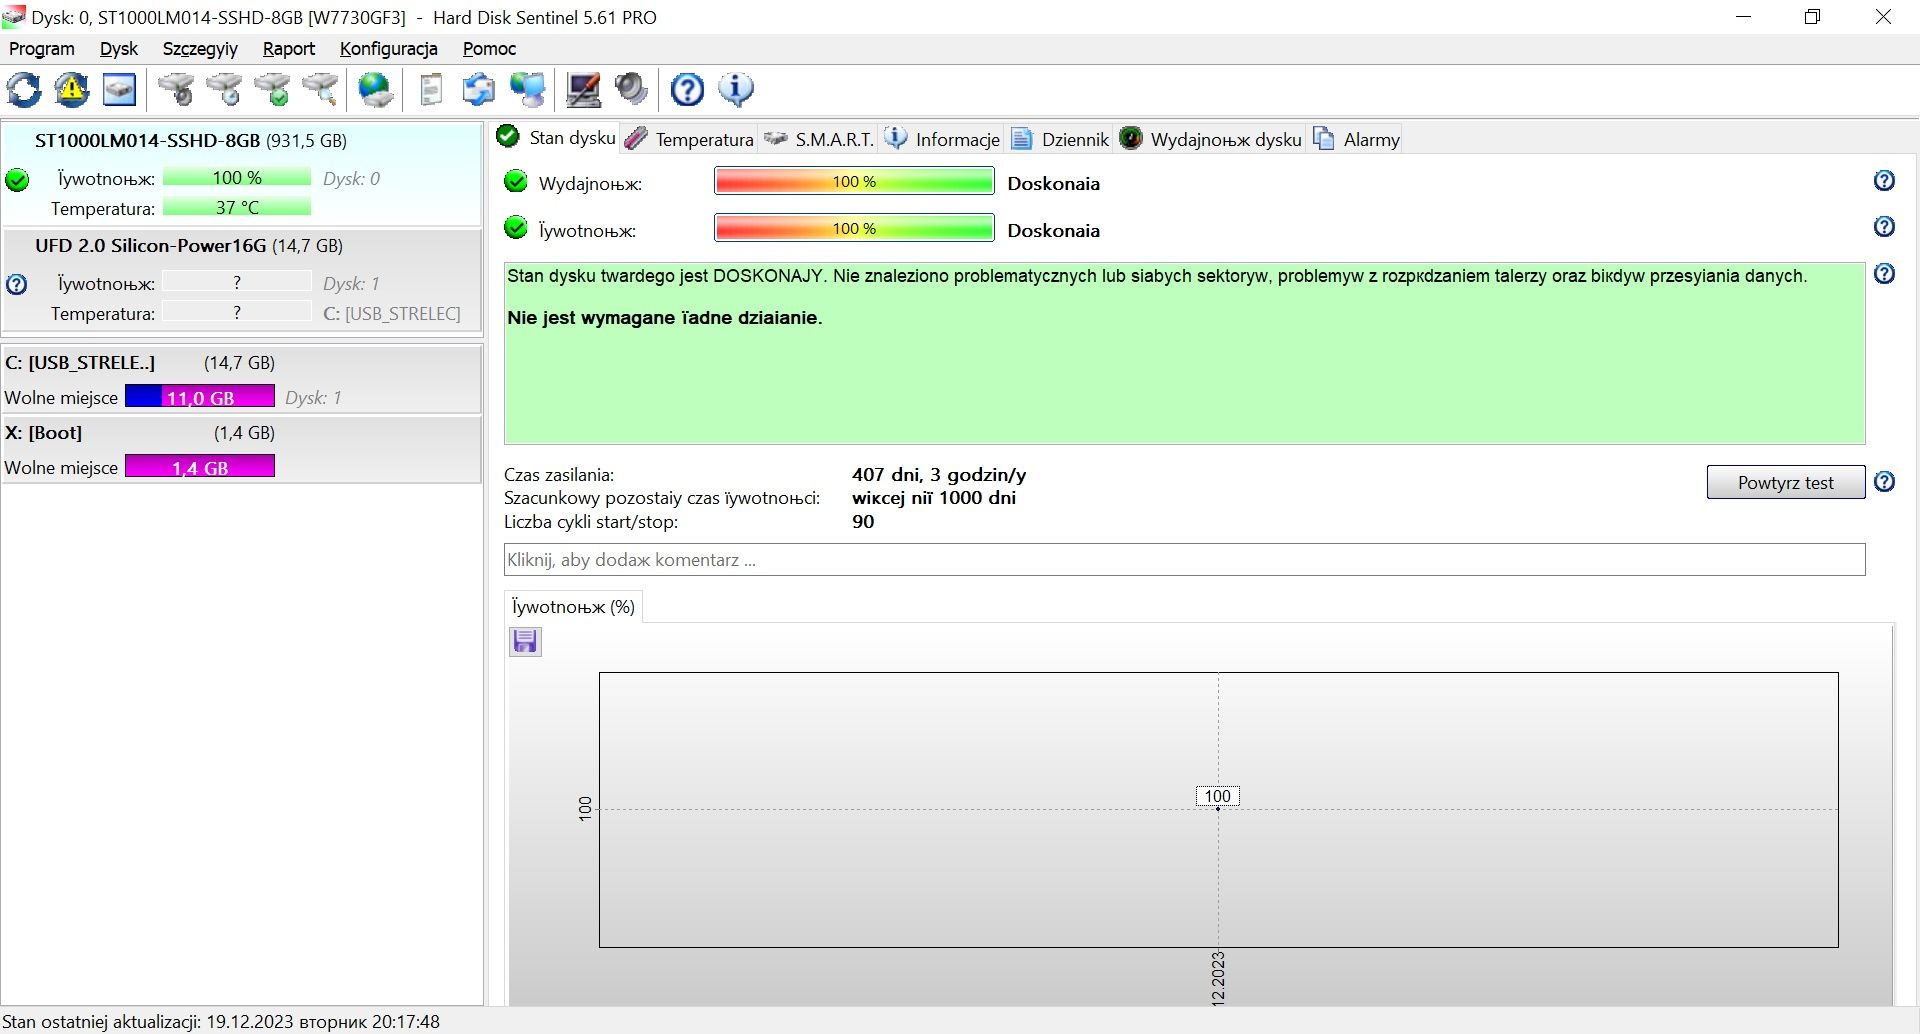This screenshot has height=1034, width=1920.
Task: Click the speaker sound toolbar icon
Action: (x=631, y=90)
